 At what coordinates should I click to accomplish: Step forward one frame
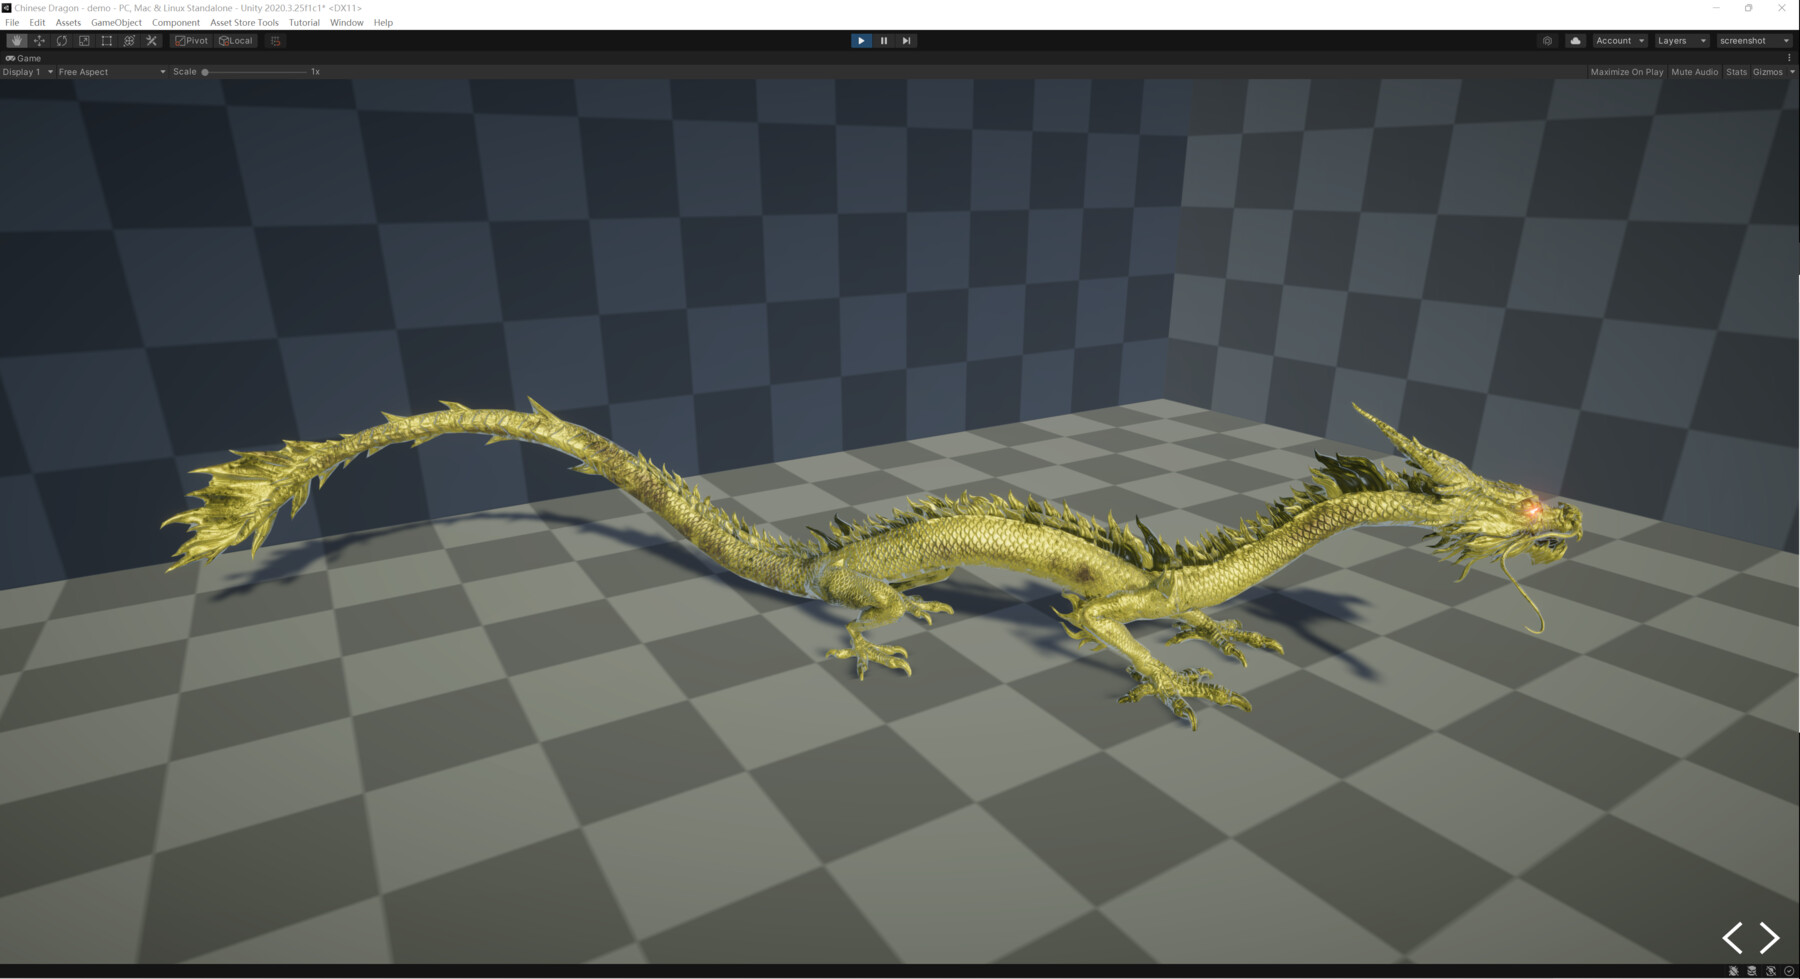[x=906, y=41]
